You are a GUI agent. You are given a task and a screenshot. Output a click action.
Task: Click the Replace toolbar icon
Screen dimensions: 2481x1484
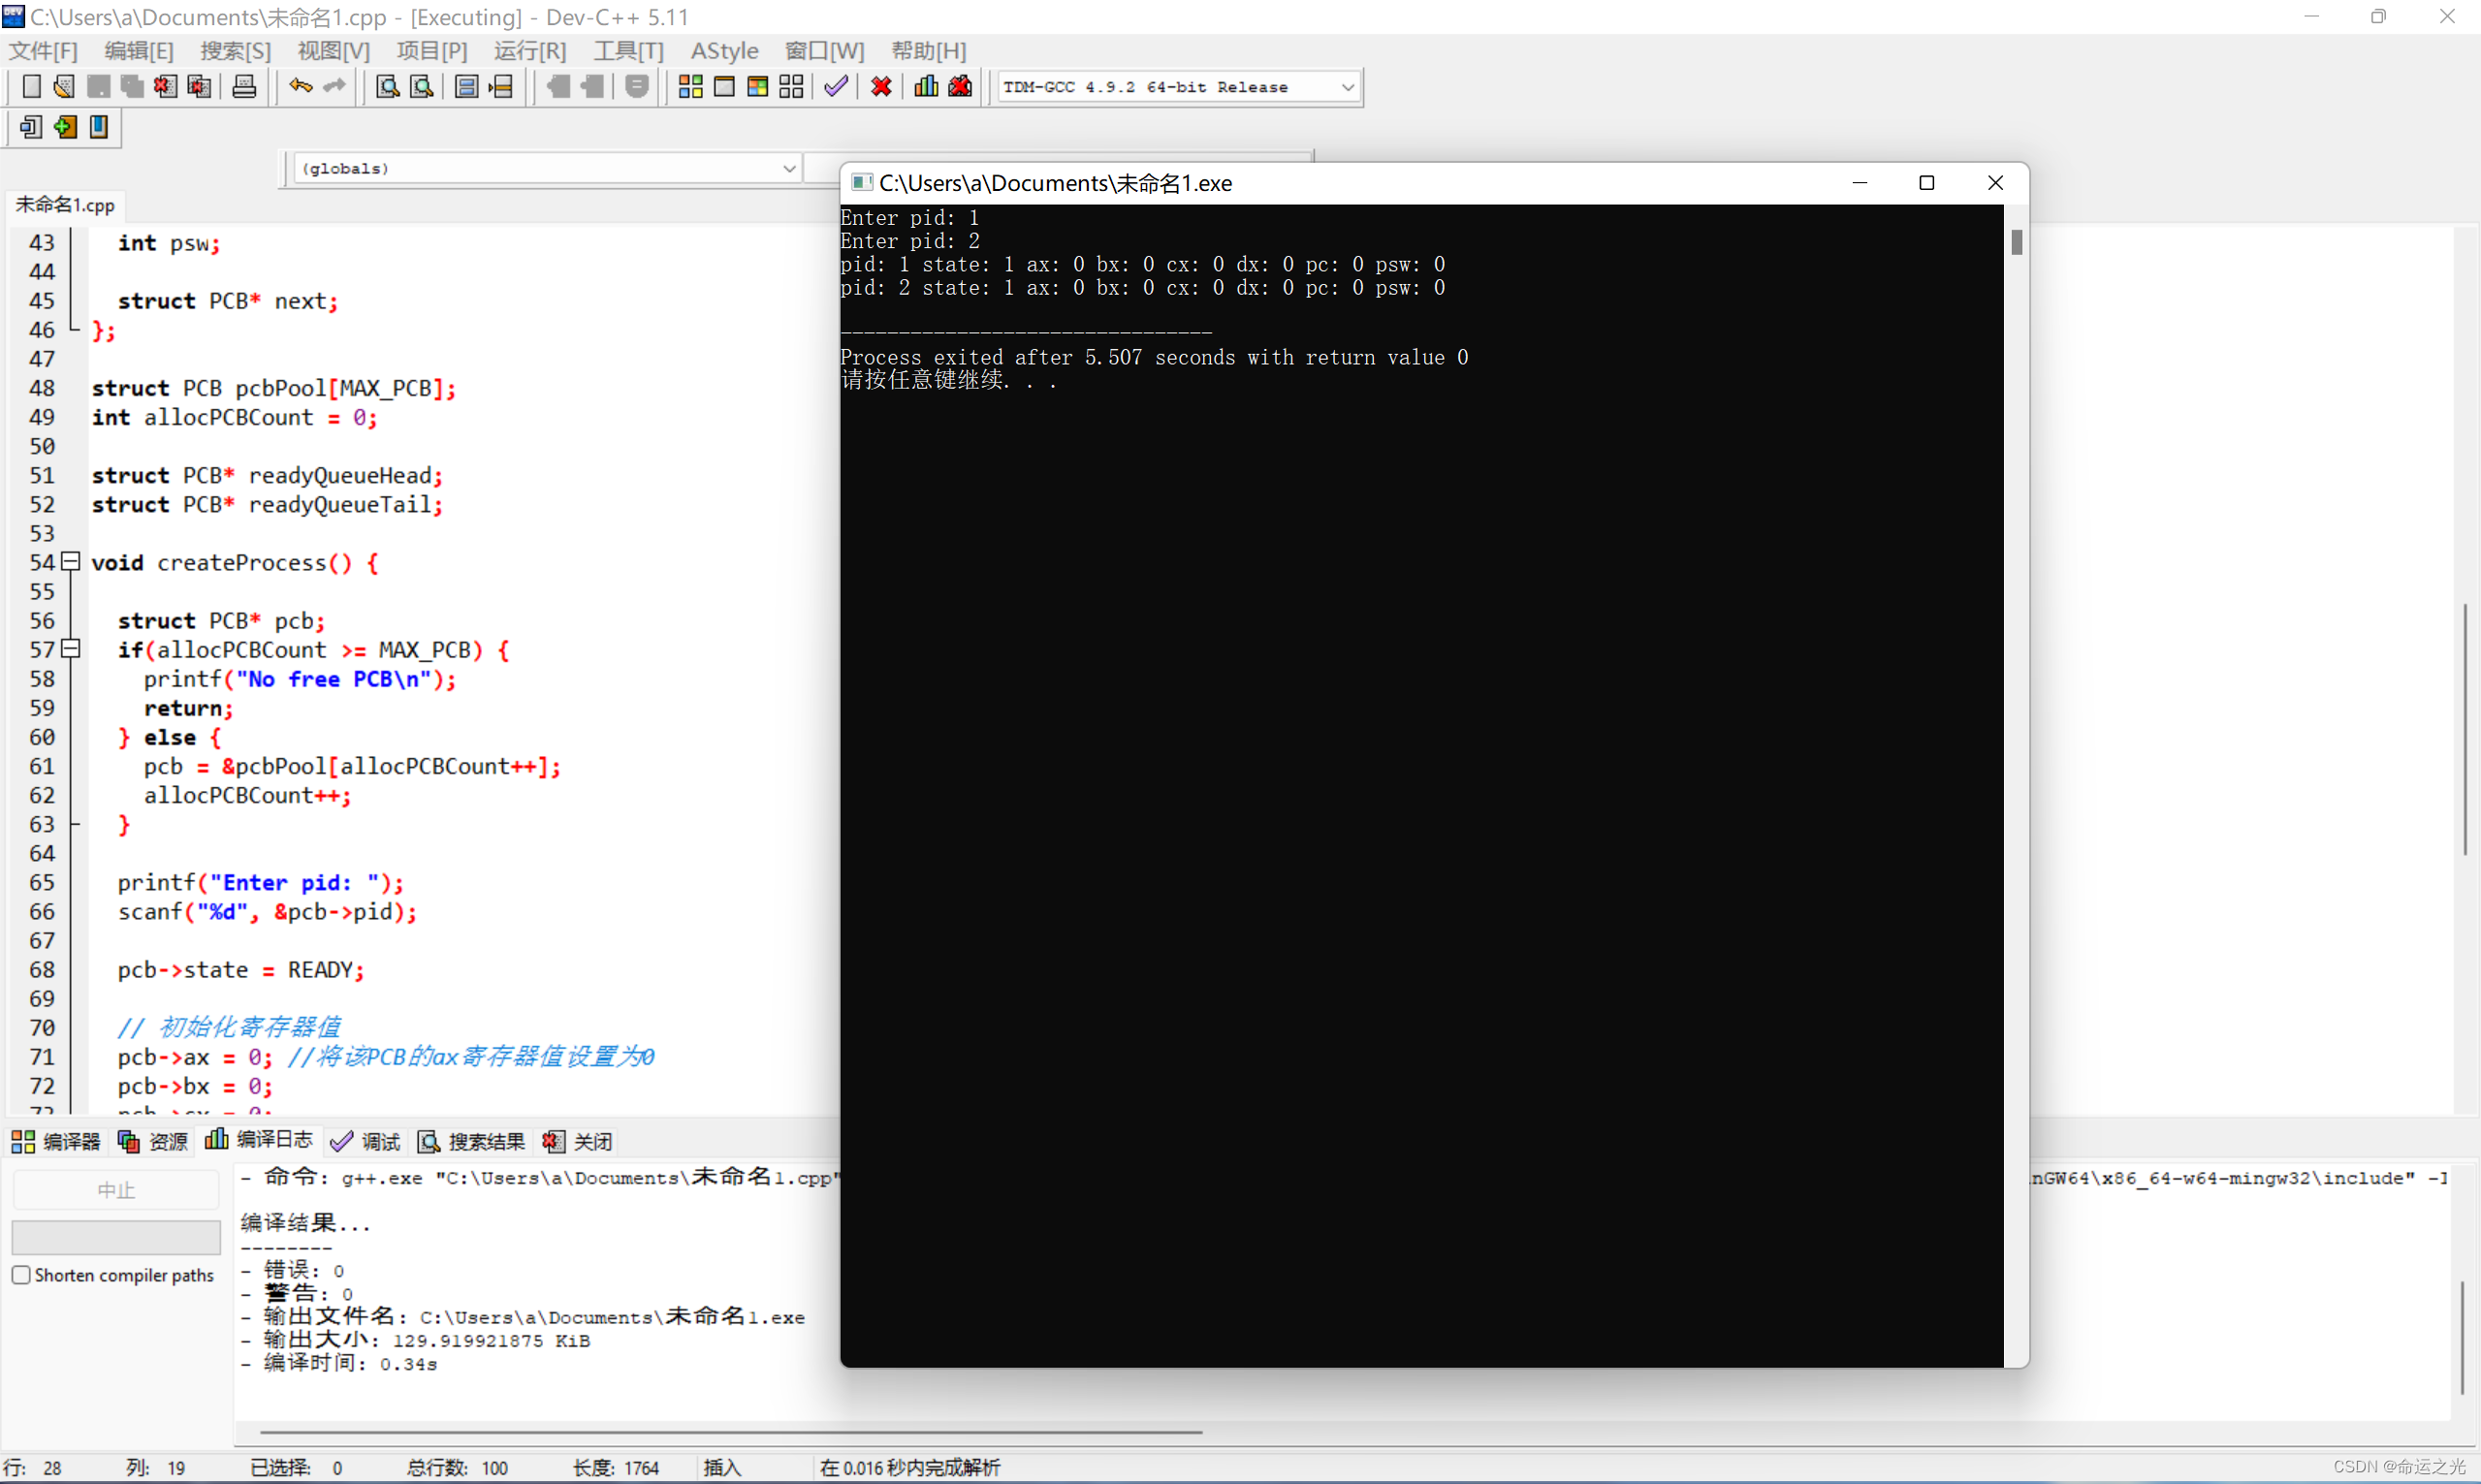421,87
